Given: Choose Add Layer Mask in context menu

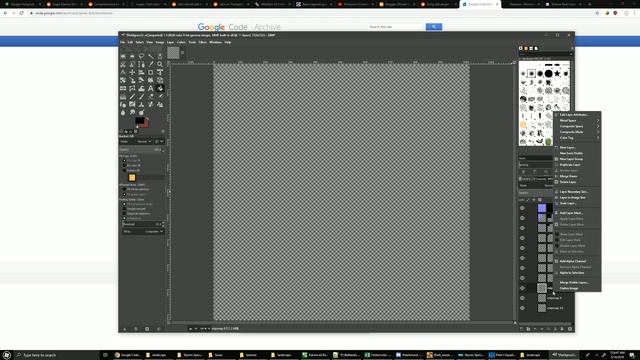Looking at the screenshot, I should point(577,213).
